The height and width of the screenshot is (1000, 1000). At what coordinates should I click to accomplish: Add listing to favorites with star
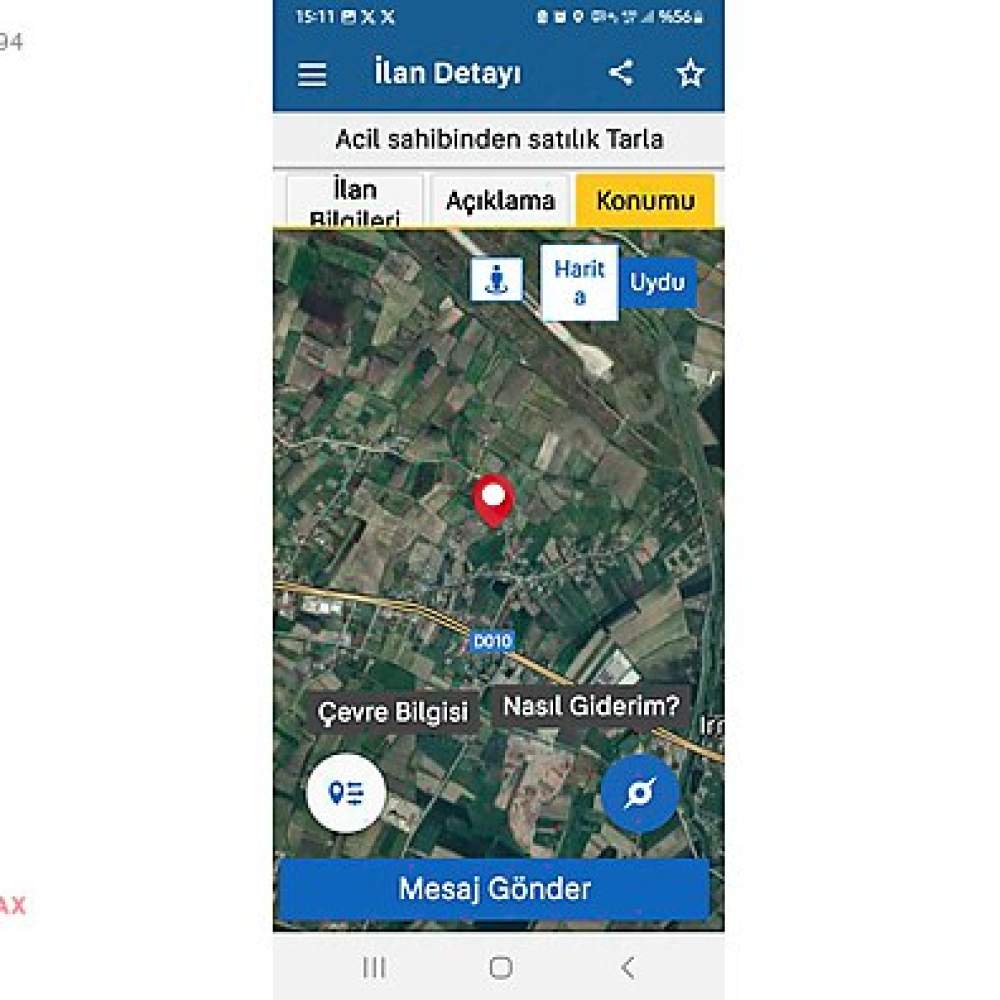click(690, 73)
